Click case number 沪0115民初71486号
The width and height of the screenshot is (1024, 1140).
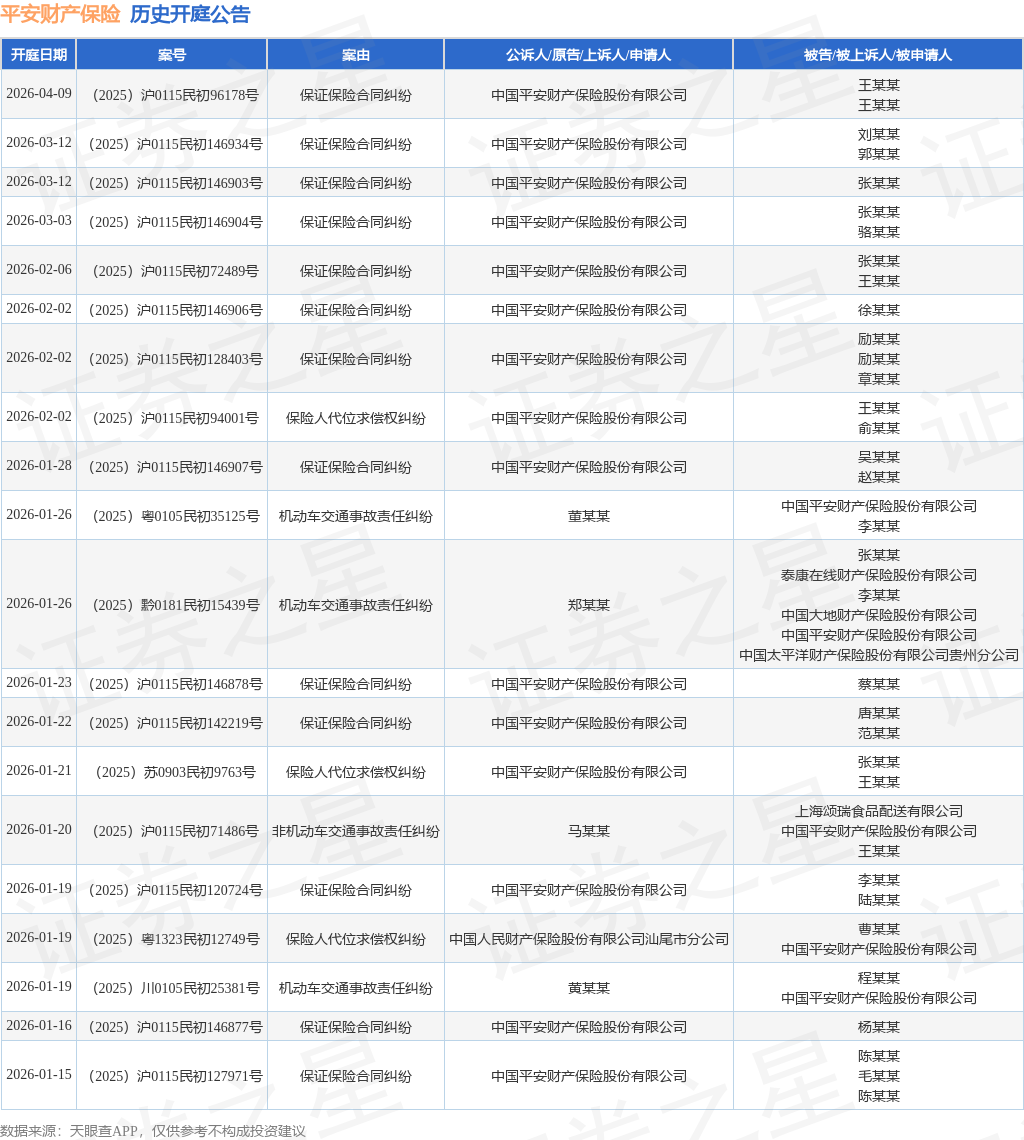[175, 831]
